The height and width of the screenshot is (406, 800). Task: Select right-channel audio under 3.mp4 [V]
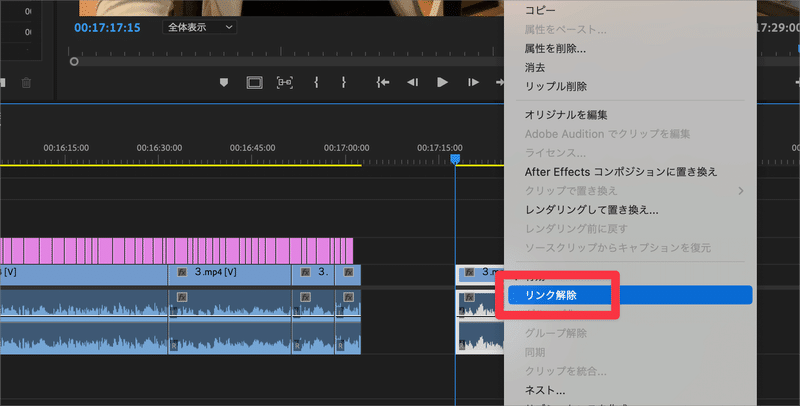click(230, 338)
